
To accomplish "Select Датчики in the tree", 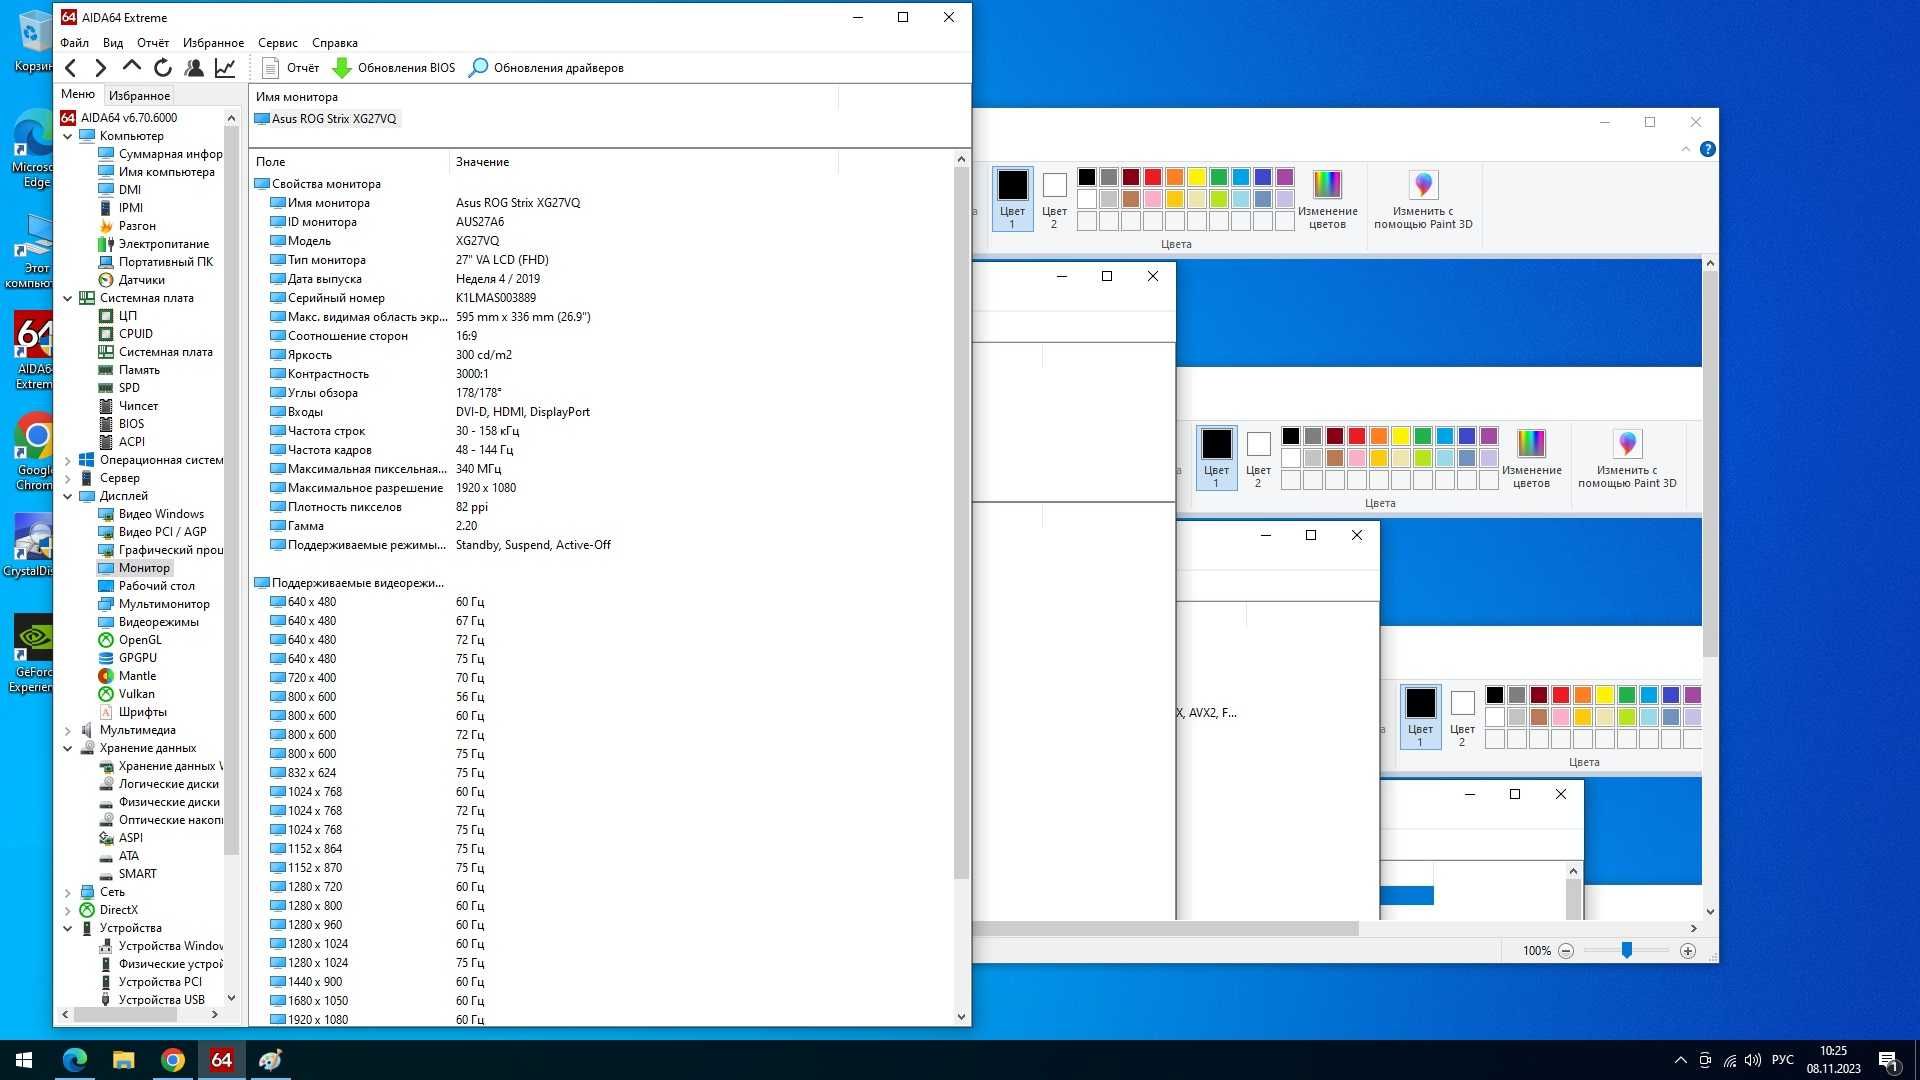I will point(141,280).
